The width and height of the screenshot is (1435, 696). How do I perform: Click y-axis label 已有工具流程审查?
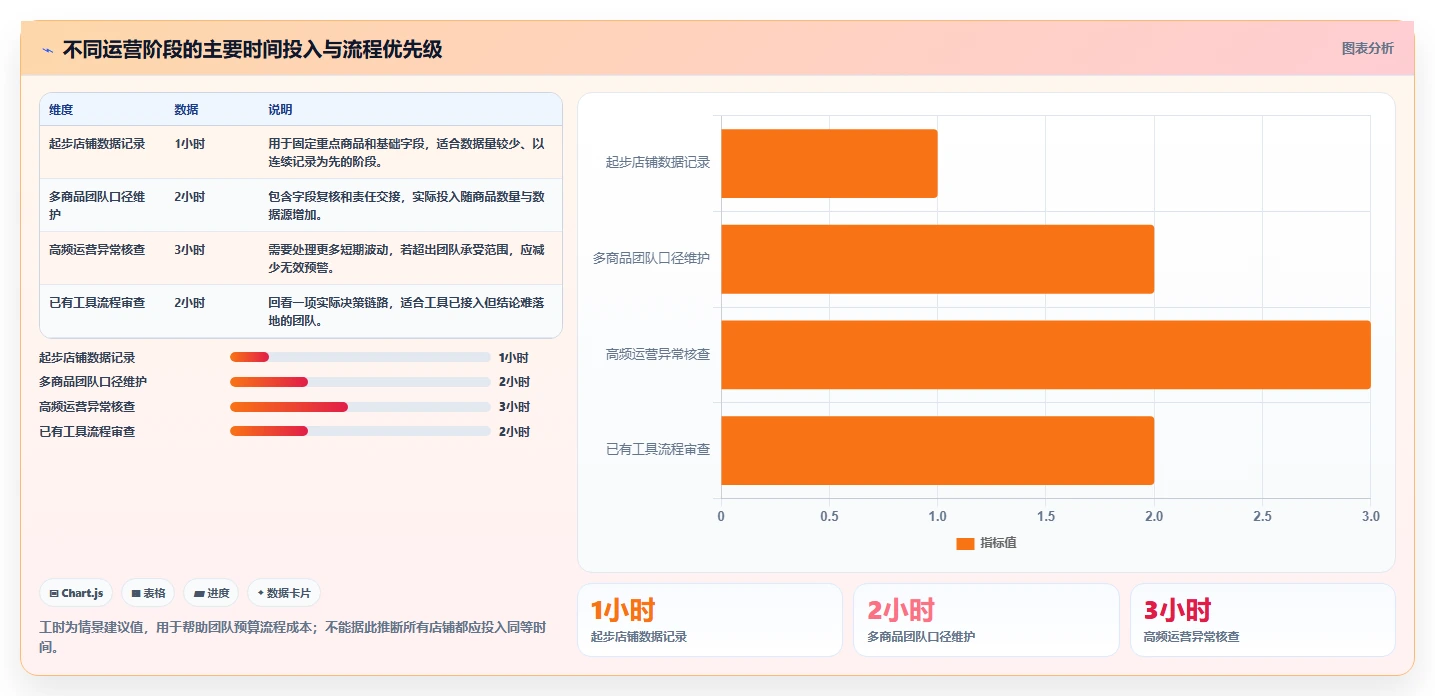[658, 450]
